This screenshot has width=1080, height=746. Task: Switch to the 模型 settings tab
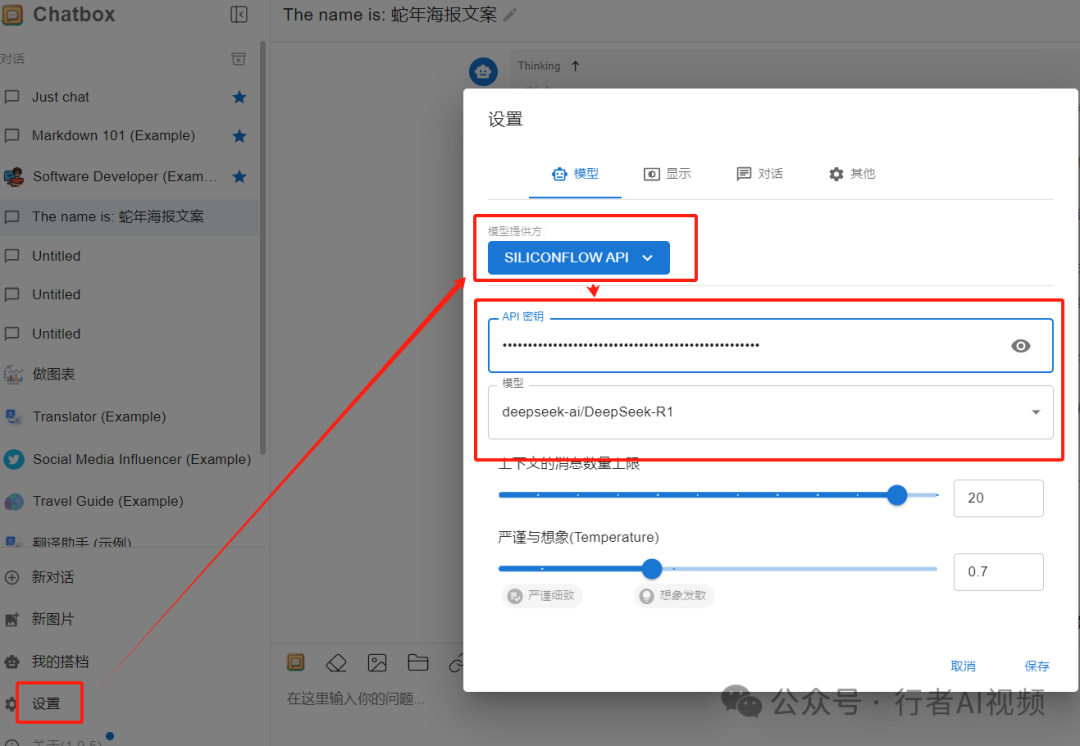coord(575,174)
